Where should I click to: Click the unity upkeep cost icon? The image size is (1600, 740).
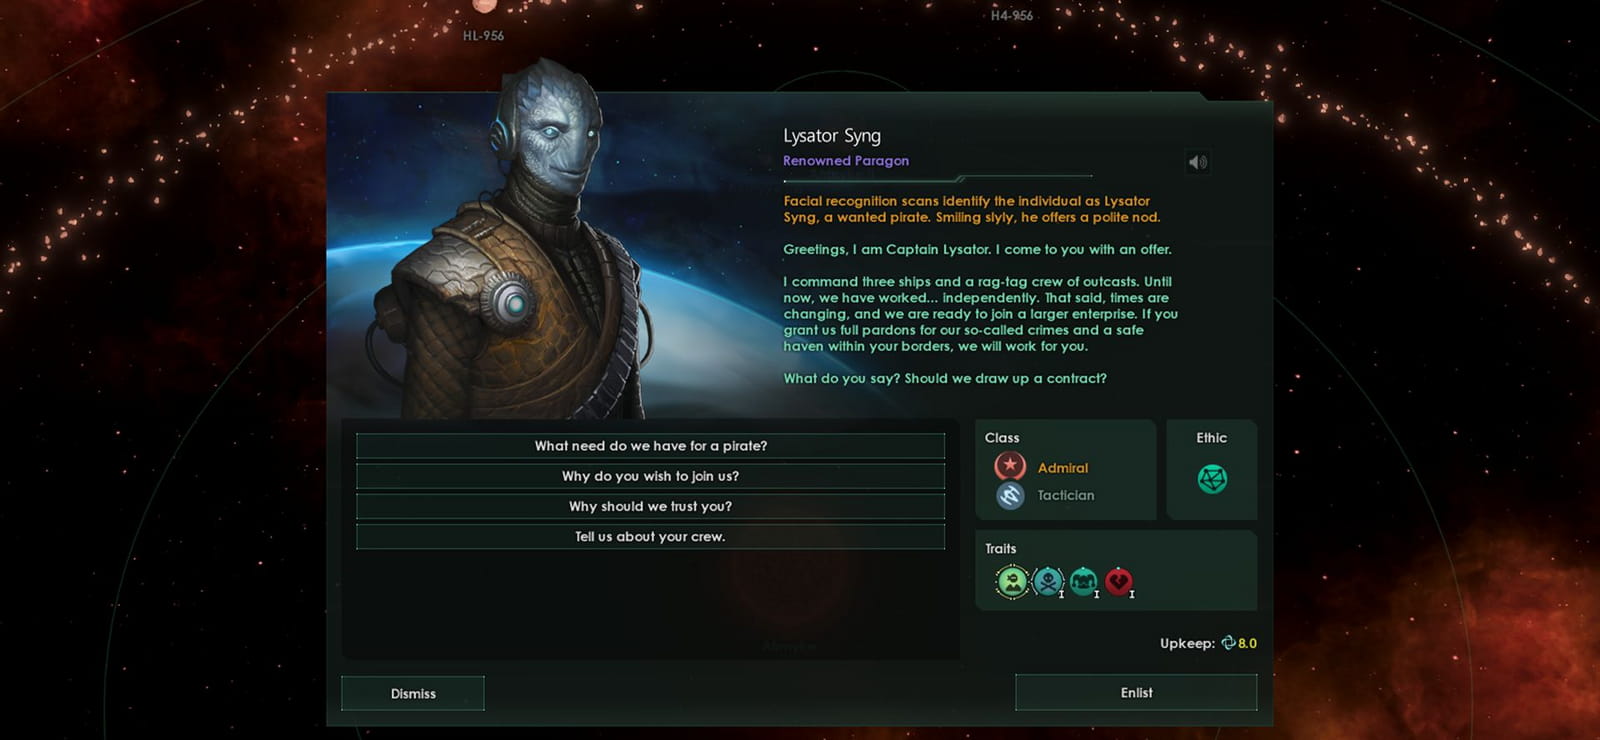click(1228, 643)
